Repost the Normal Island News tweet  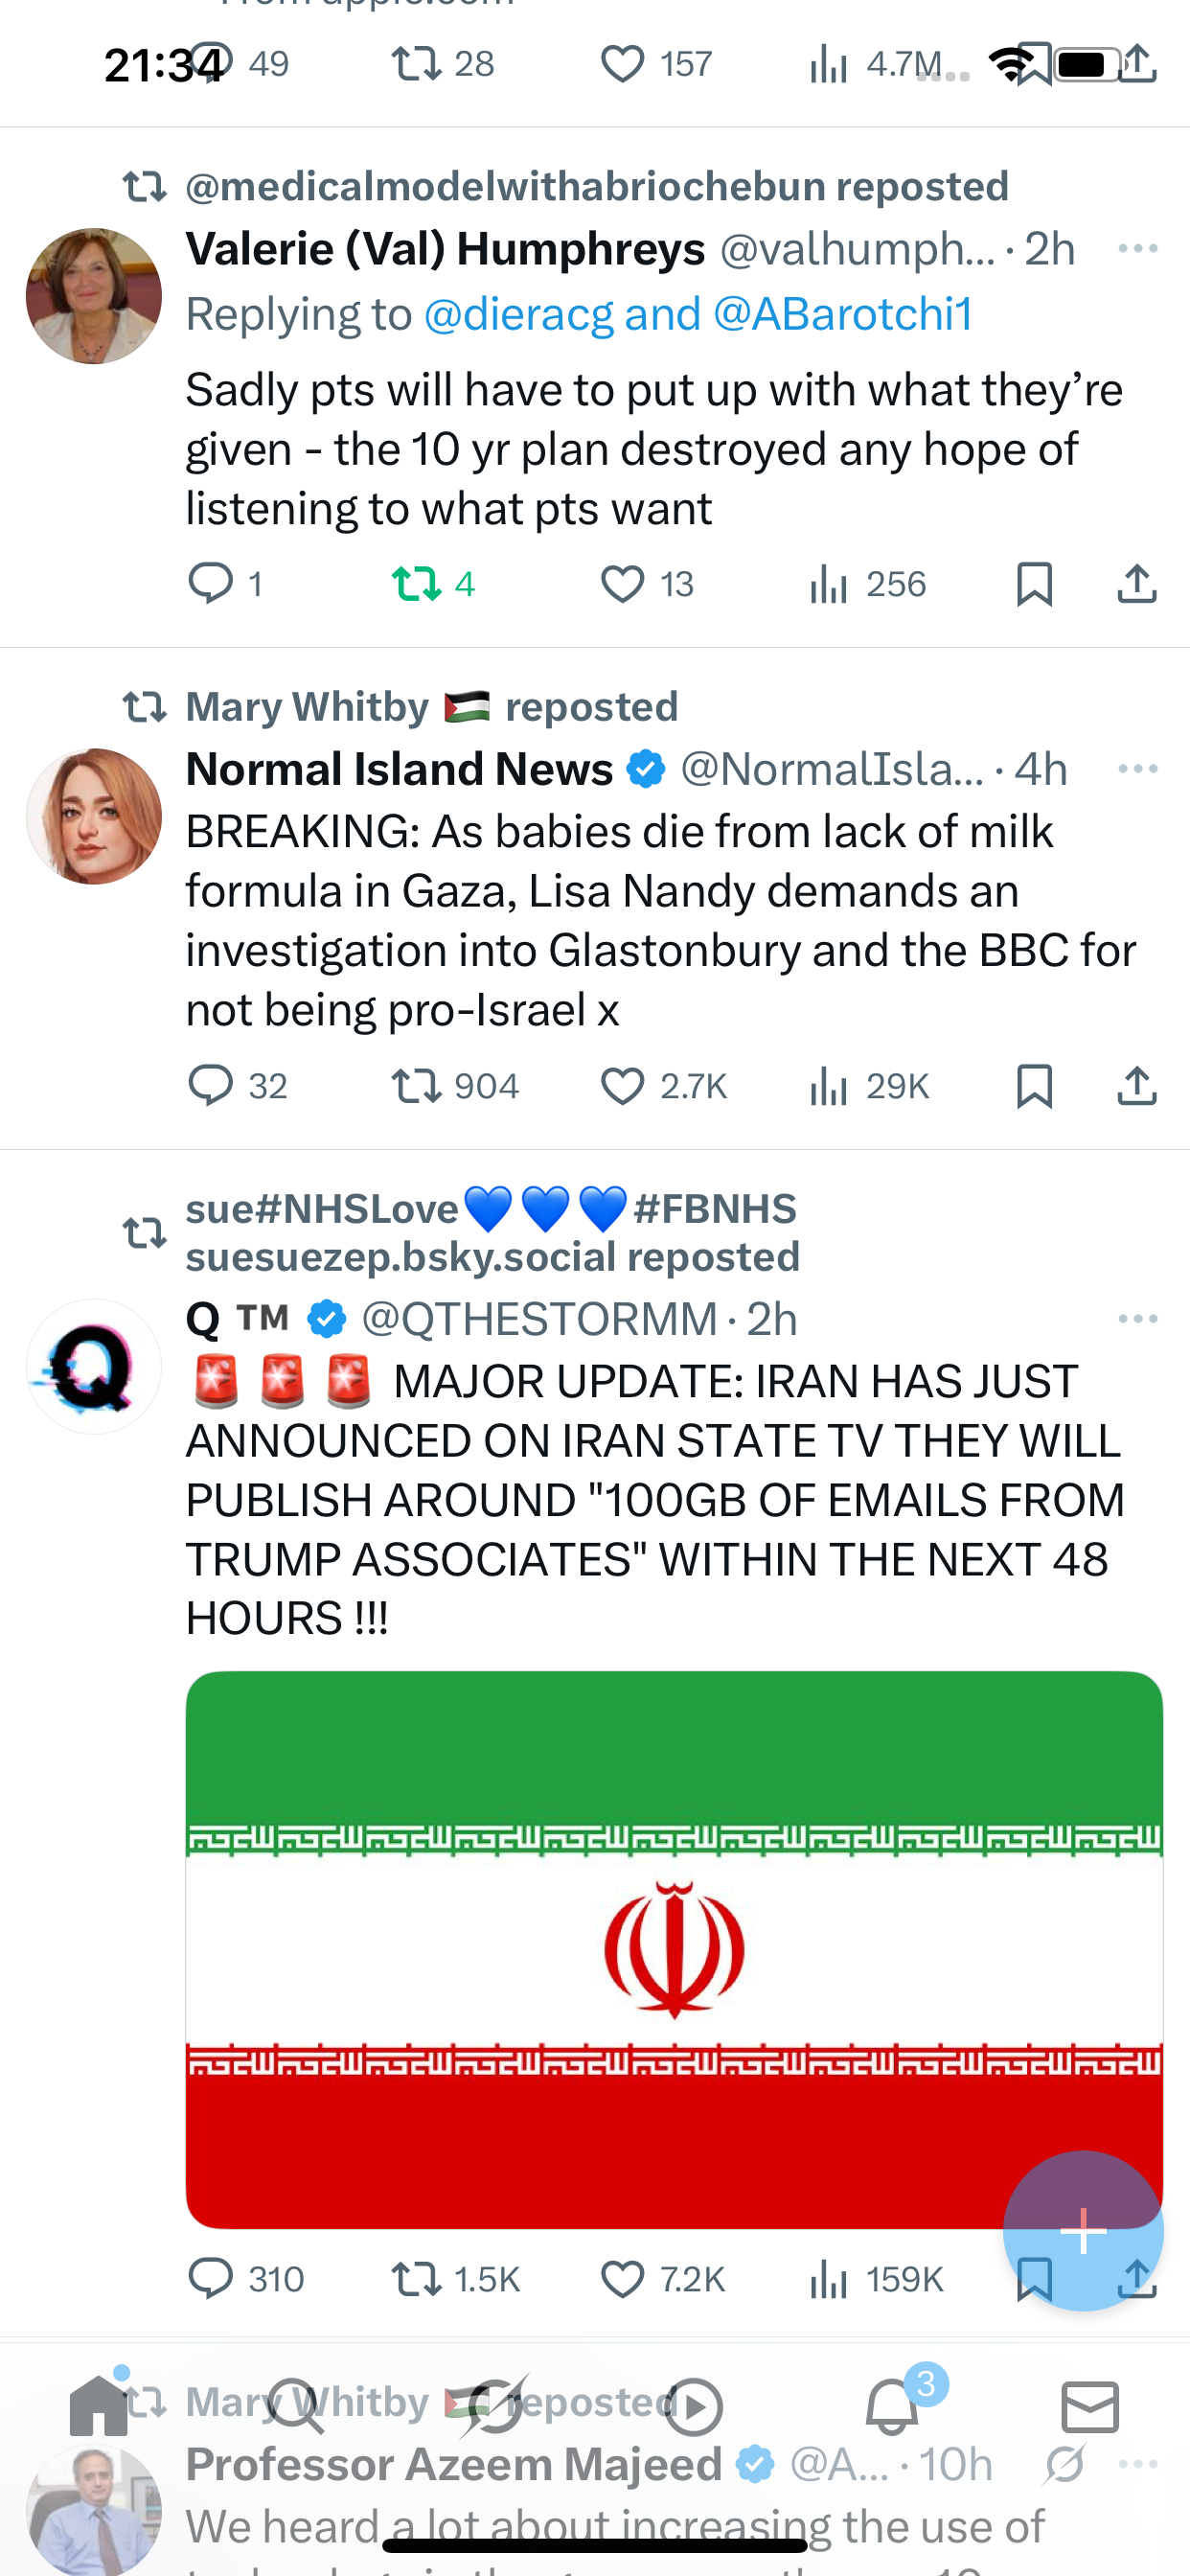pyautogui.click(x=455, y=1085)
